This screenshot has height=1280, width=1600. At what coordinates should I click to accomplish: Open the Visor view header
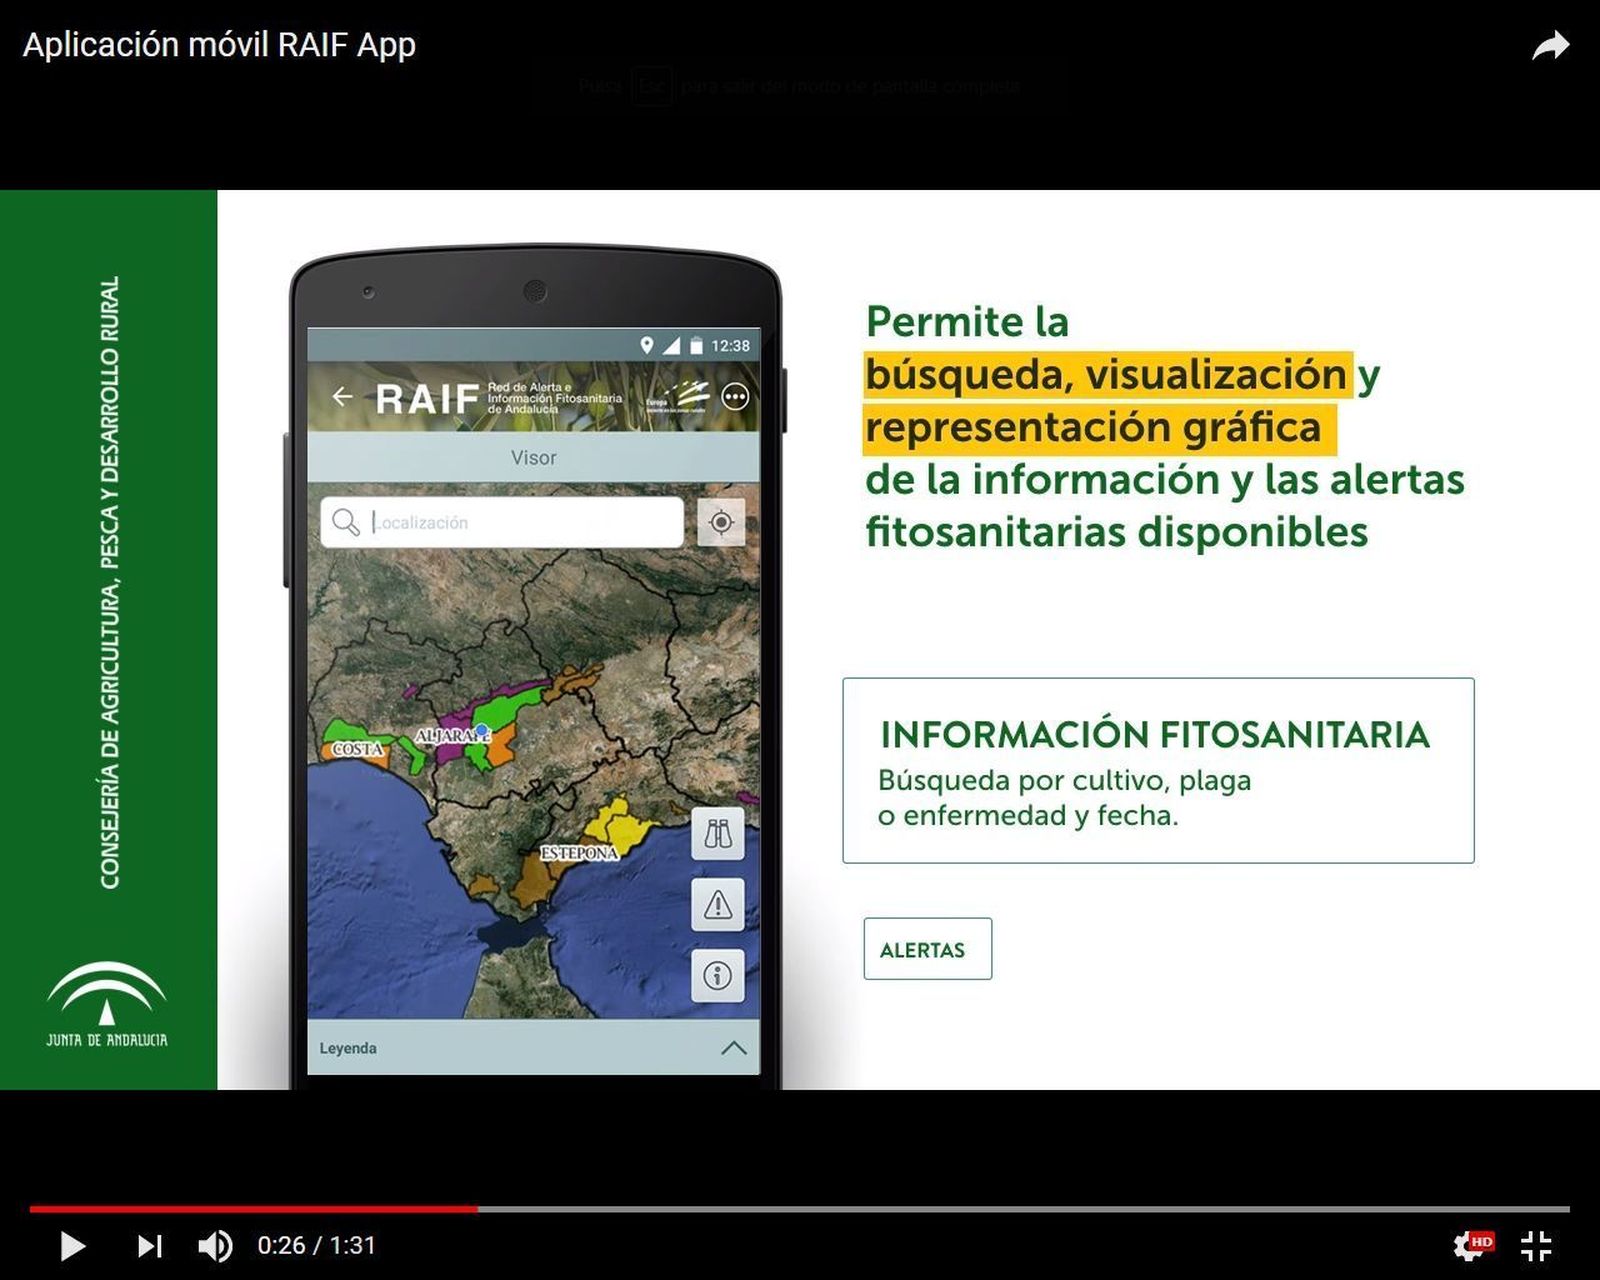click(x=535, y=457)
